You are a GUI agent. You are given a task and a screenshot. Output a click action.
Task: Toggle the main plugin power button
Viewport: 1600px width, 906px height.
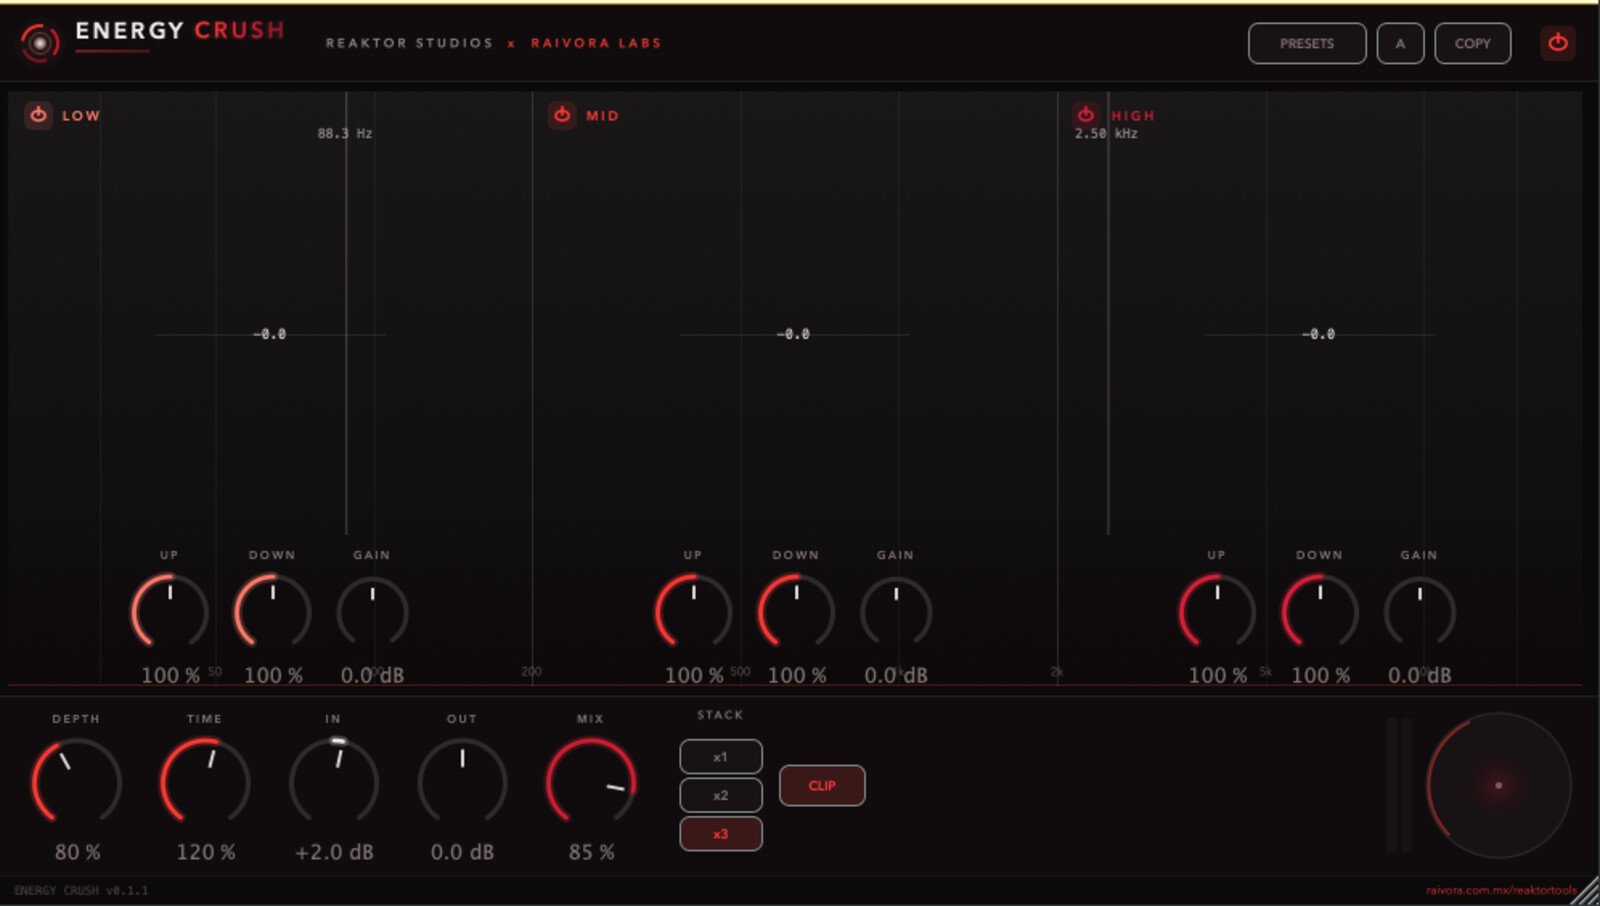[1558, 43]
